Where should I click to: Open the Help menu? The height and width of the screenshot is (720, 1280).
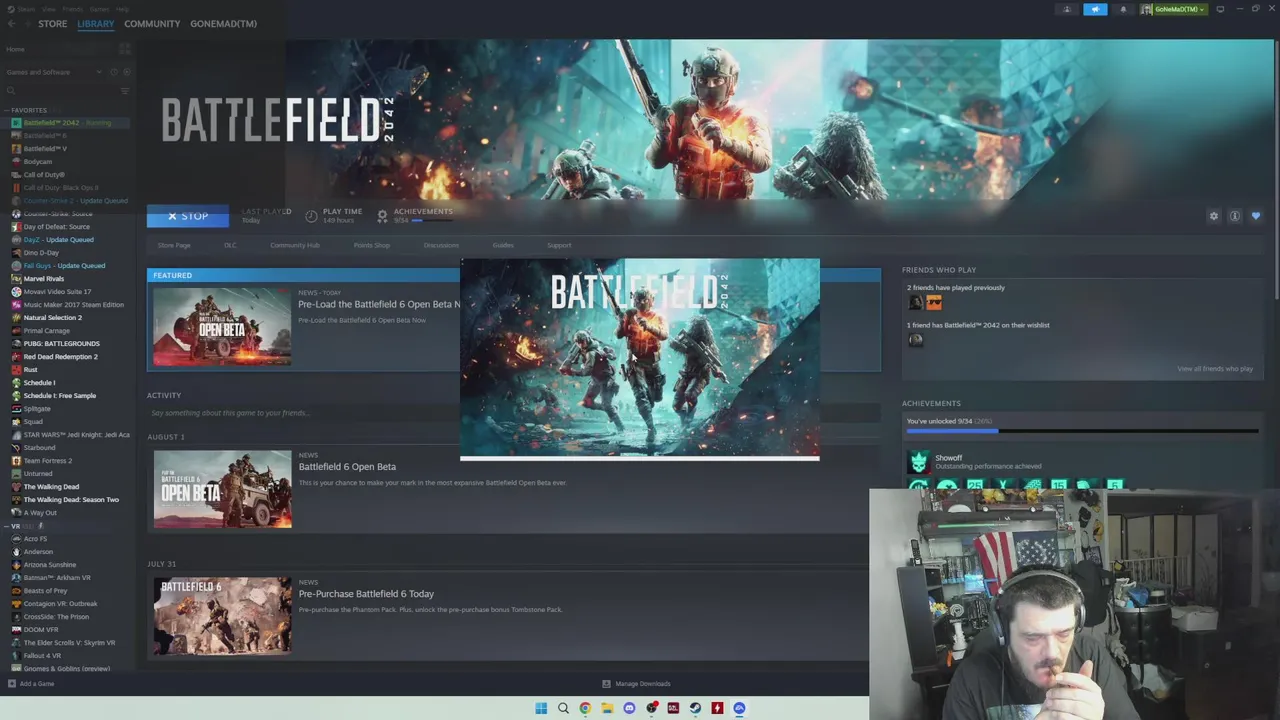(122, 9)
